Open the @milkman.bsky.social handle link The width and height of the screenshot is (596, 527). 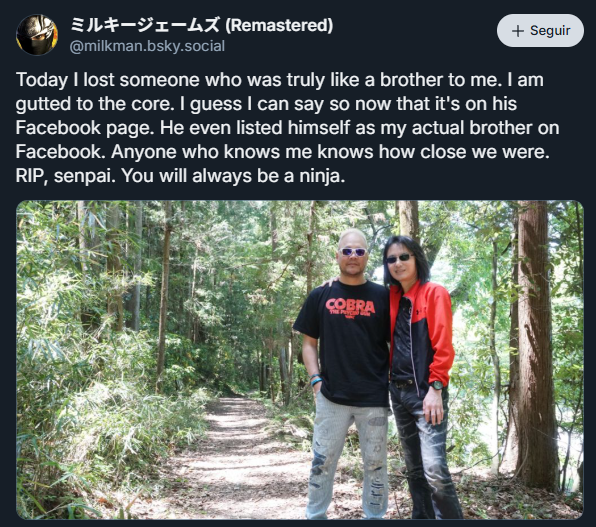pyautogui.click(x=147, y=46)
